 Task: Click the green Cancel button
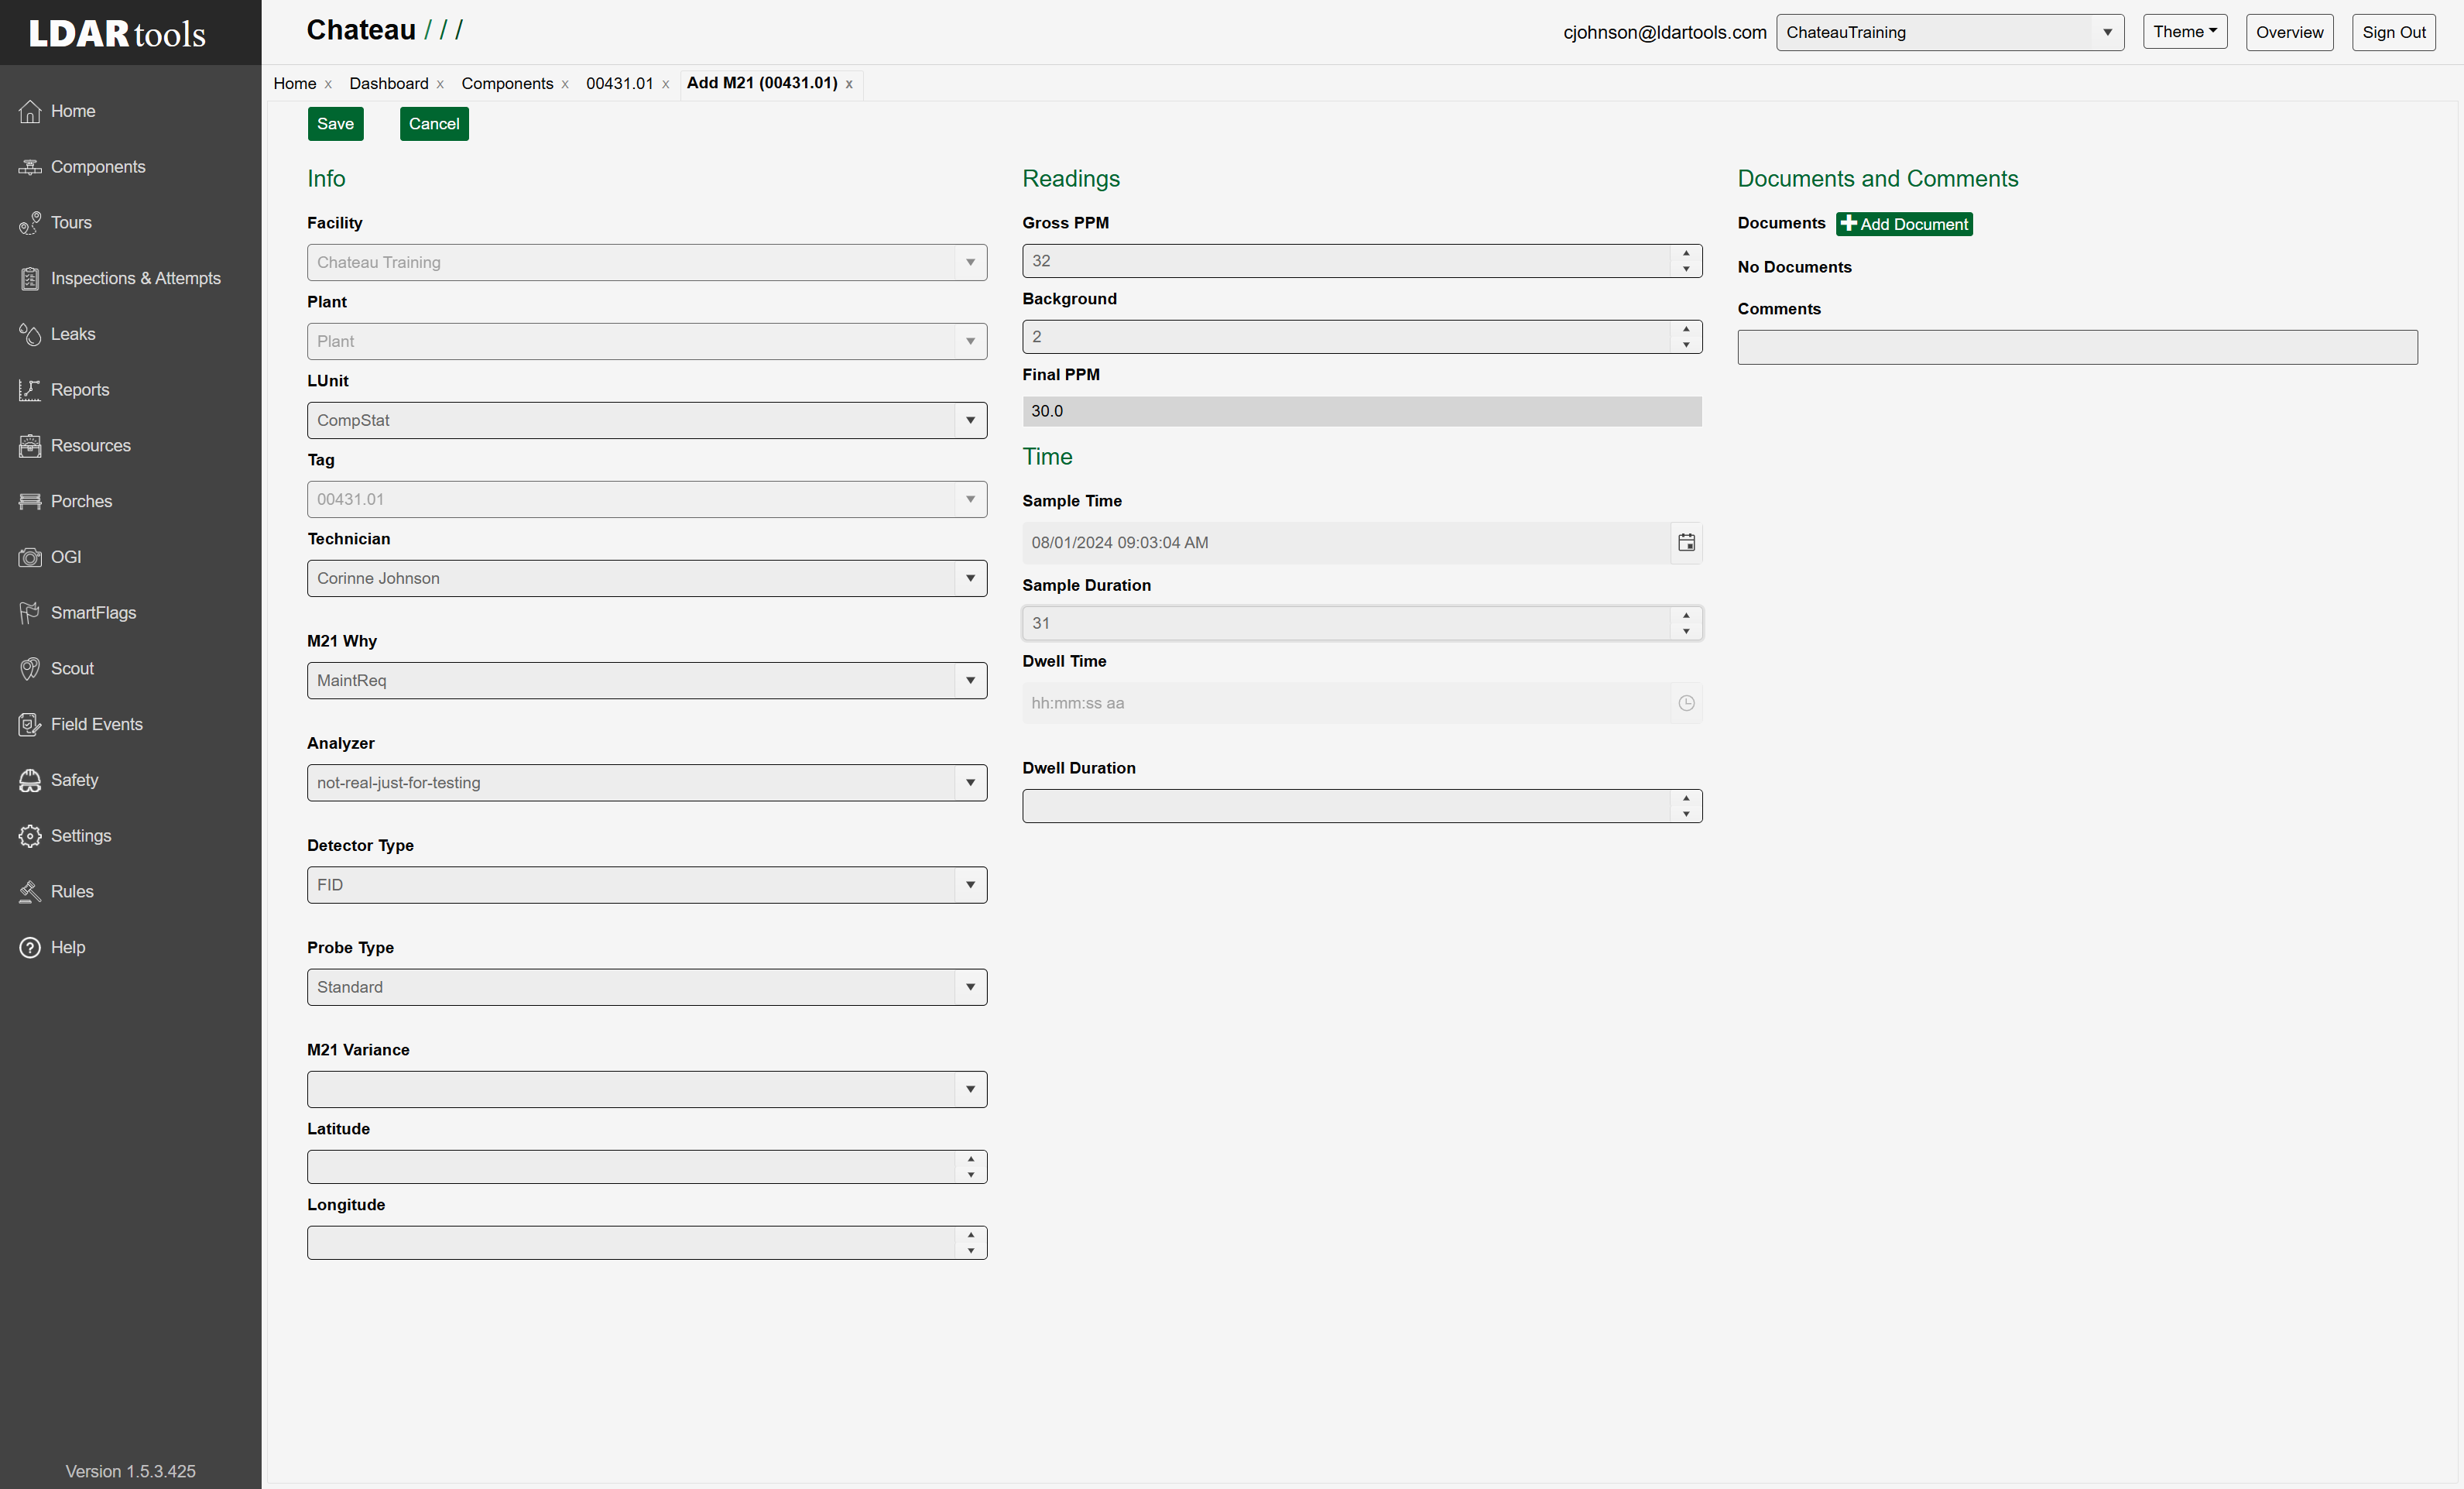point(434,124)
